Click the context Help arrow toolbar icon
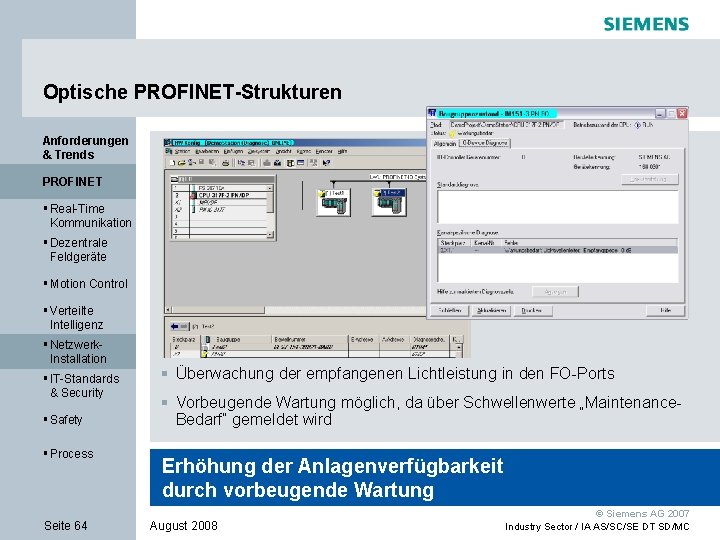The height and width of the screenshot is (540, 720). [x=326, y=163]
